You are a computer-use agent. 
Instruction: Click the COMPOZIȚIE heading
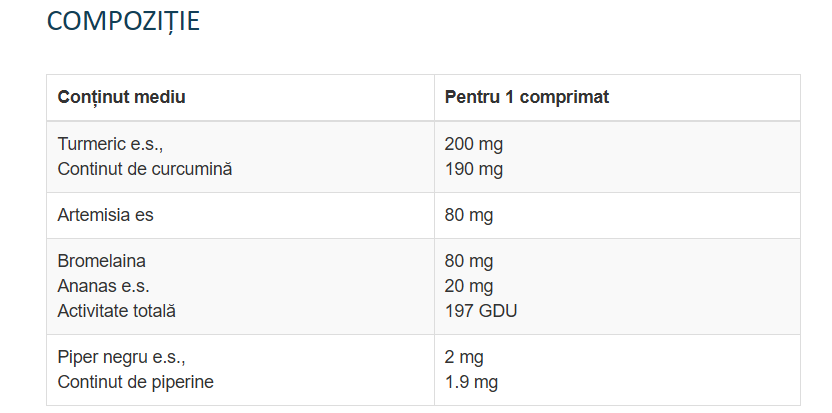coord(123,21)
